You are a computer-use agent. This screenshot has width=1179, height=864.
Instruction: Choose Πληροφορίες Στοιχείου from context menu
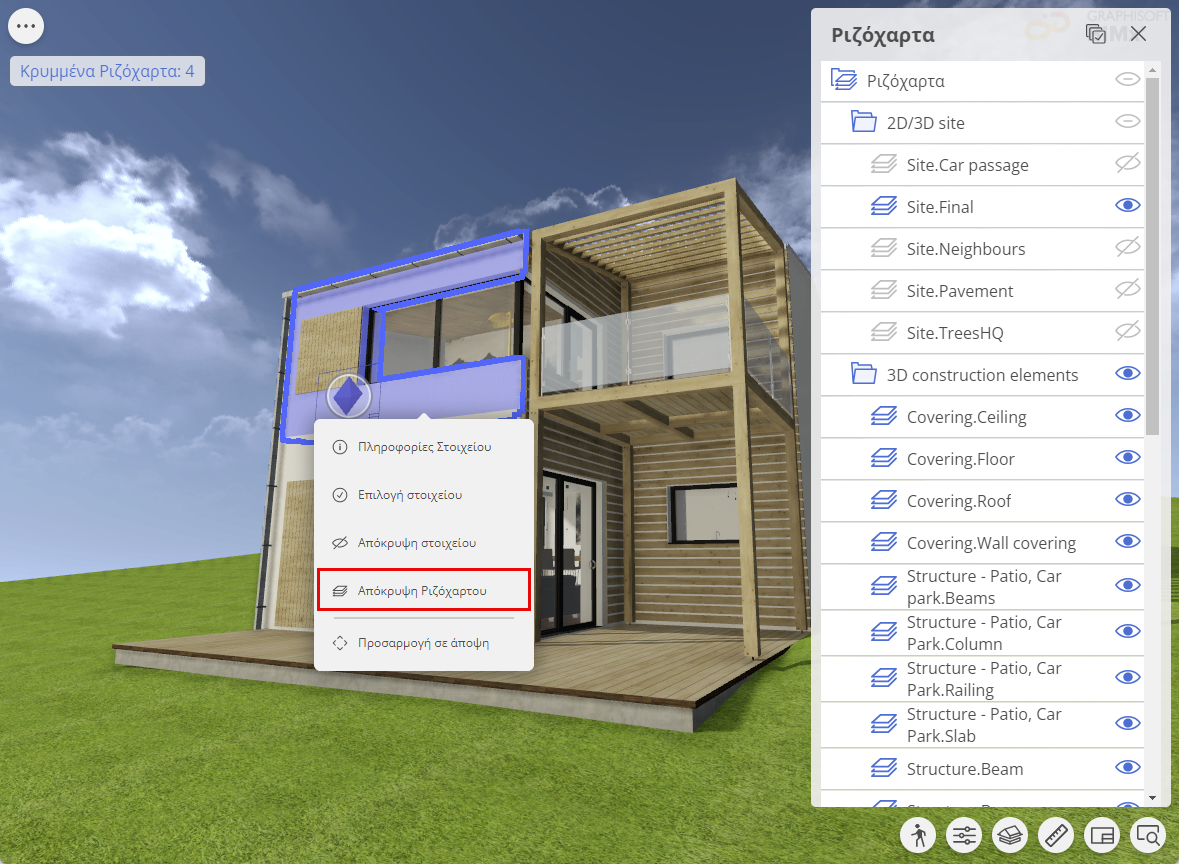point(424,447)
